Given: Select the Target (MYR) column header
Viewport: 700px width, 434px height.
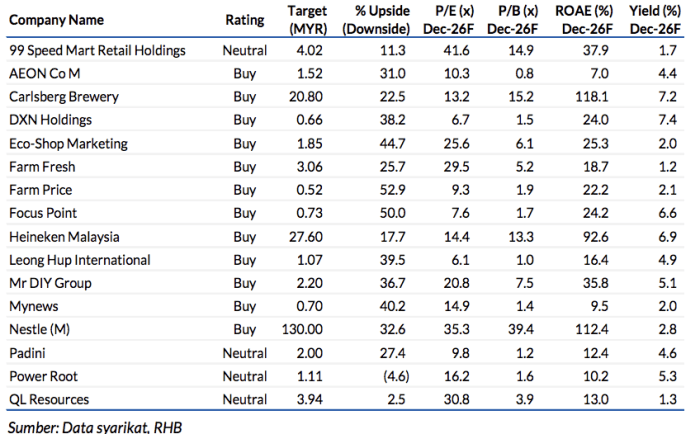Looking at the screenshot, I should 307,19.
